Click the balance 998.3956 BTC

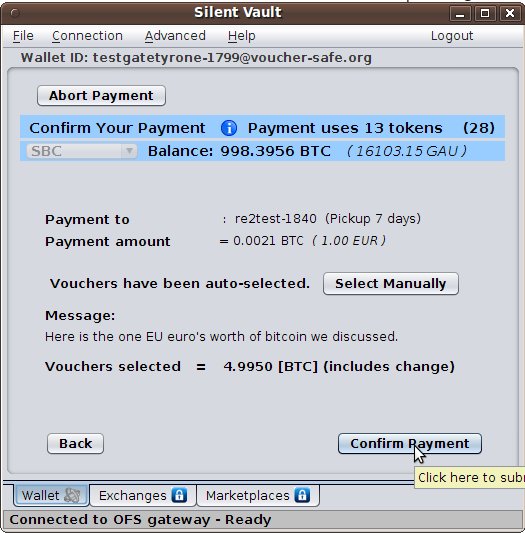pyautogui.click(x=275, y=151)
